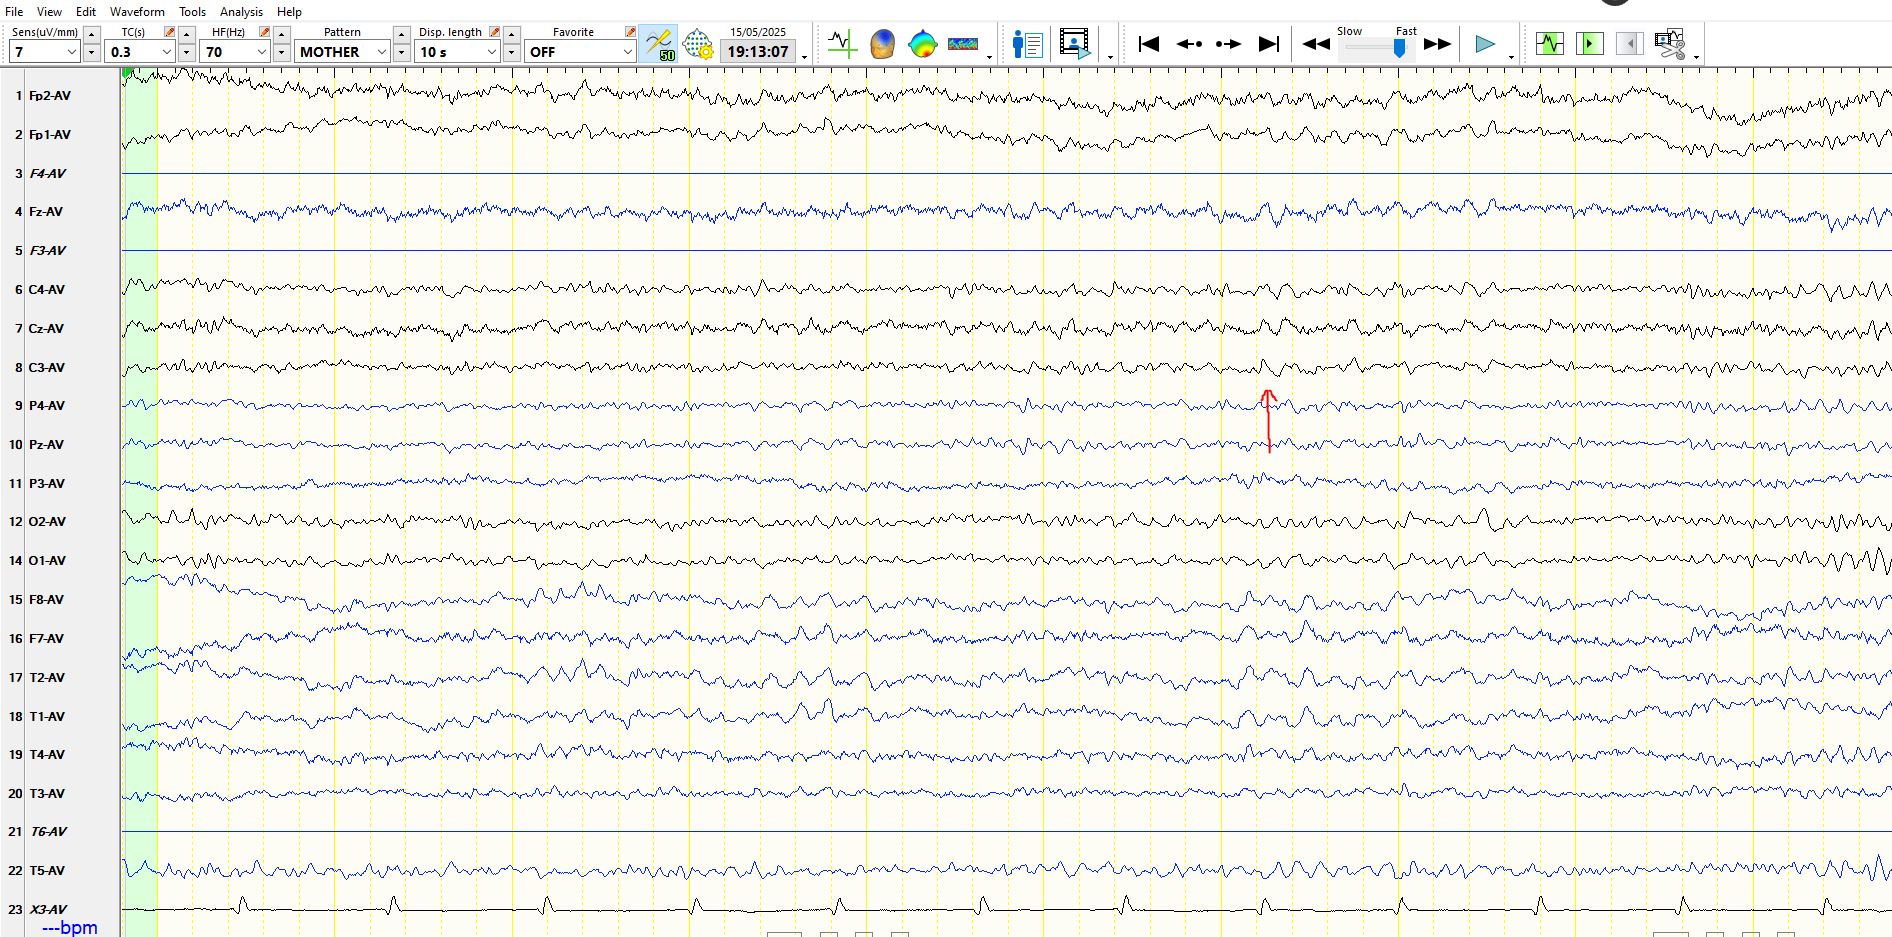
Task: Toggle the green waveform display button
Action: click(x=1549, y=44)
